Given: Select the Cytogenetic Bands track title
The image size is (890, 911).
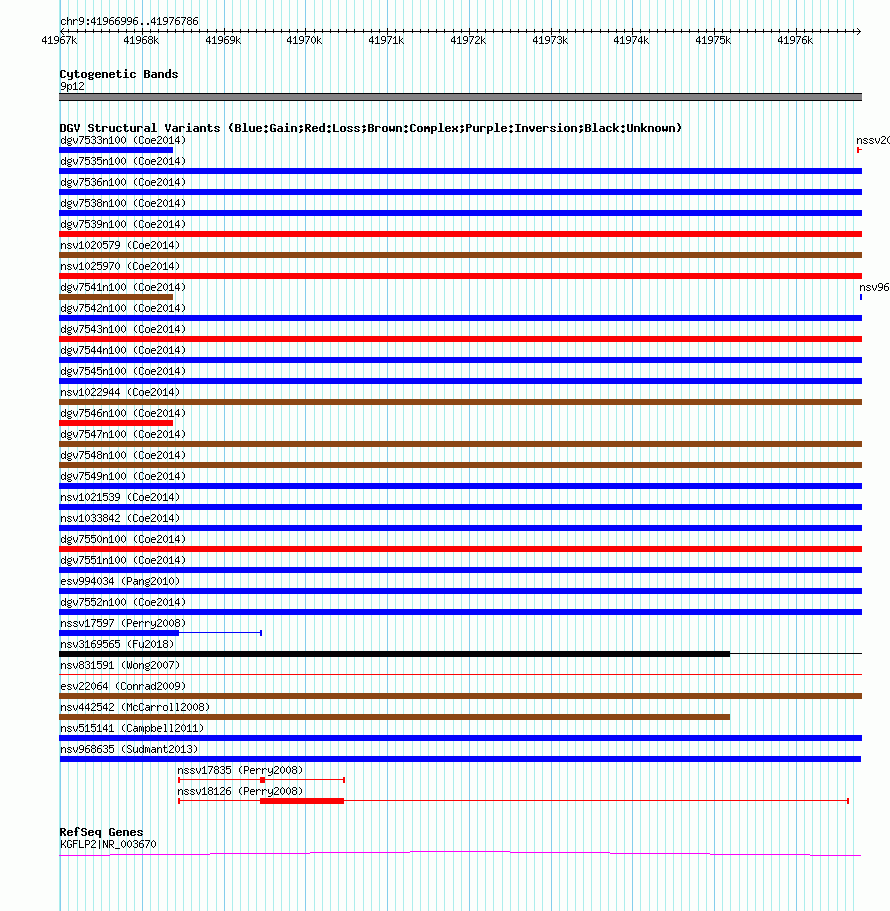Looking at the screenshot, I should [x=119, y=74].
